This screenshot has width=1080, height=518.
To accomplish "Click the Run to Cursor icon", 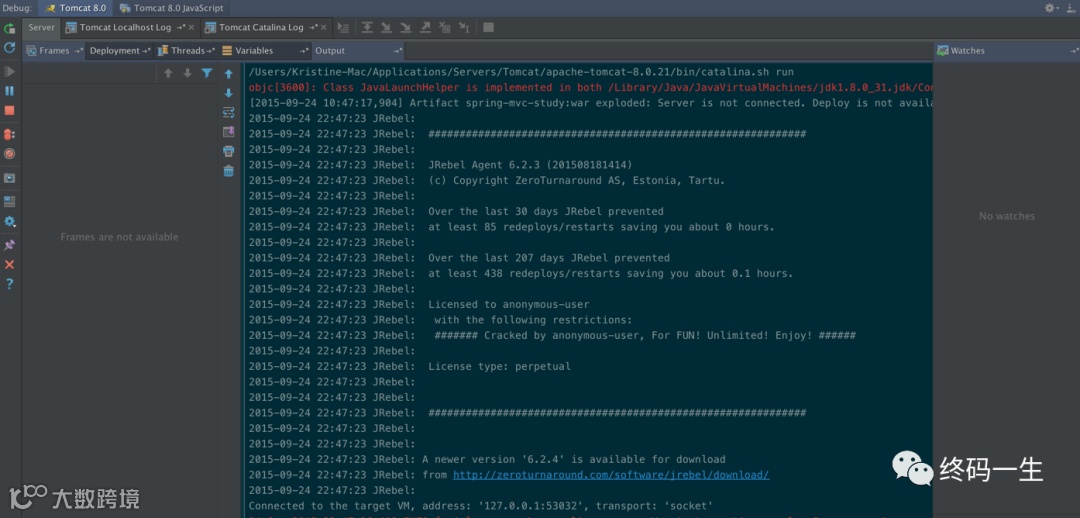I will 464,28.
